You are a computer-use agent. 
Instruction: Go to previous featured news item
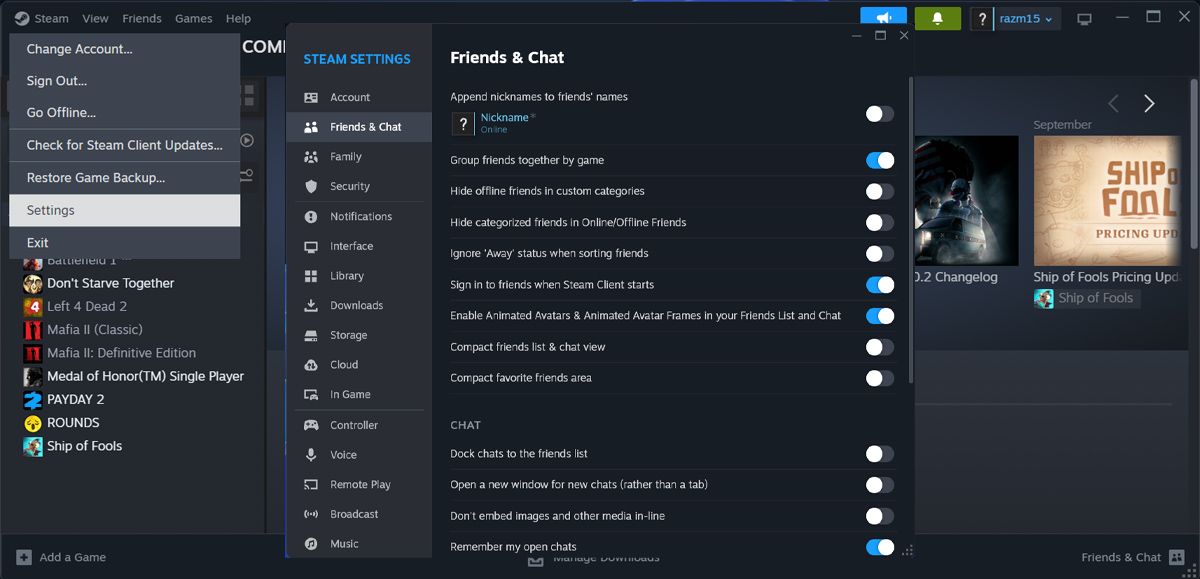click(1113, 103)
